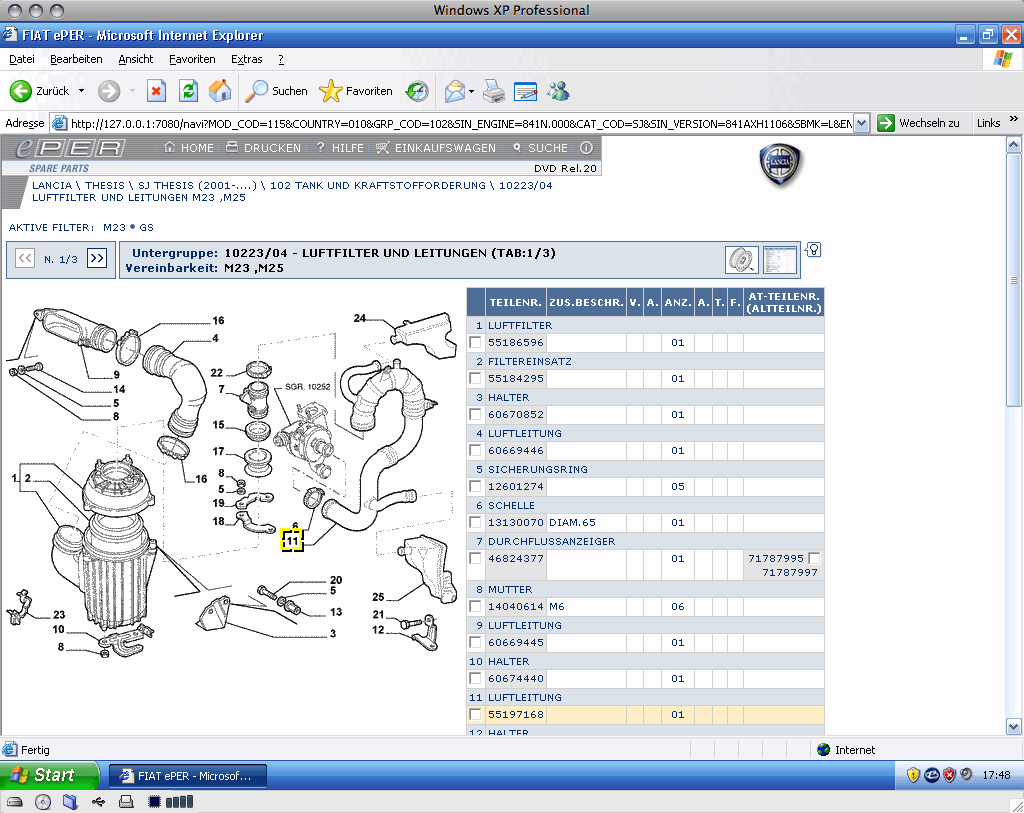Click highlighted callout 11 in the diagram
This screenshot has width=1024, height=813.
pos(292,541)
